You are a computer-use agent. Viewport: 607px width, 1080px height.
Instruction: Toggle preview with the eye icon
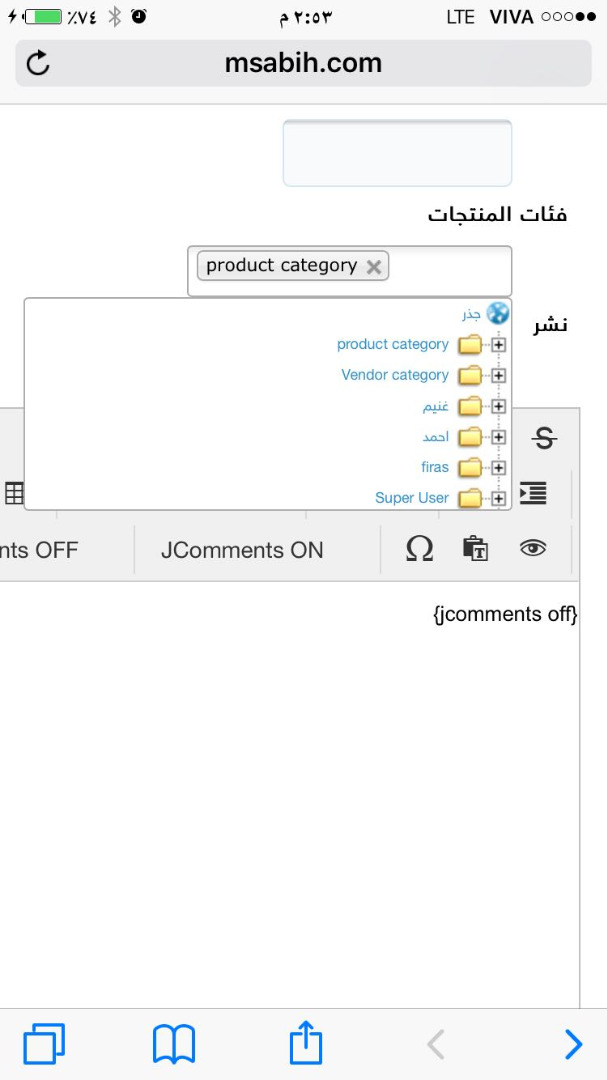point(533,548)
